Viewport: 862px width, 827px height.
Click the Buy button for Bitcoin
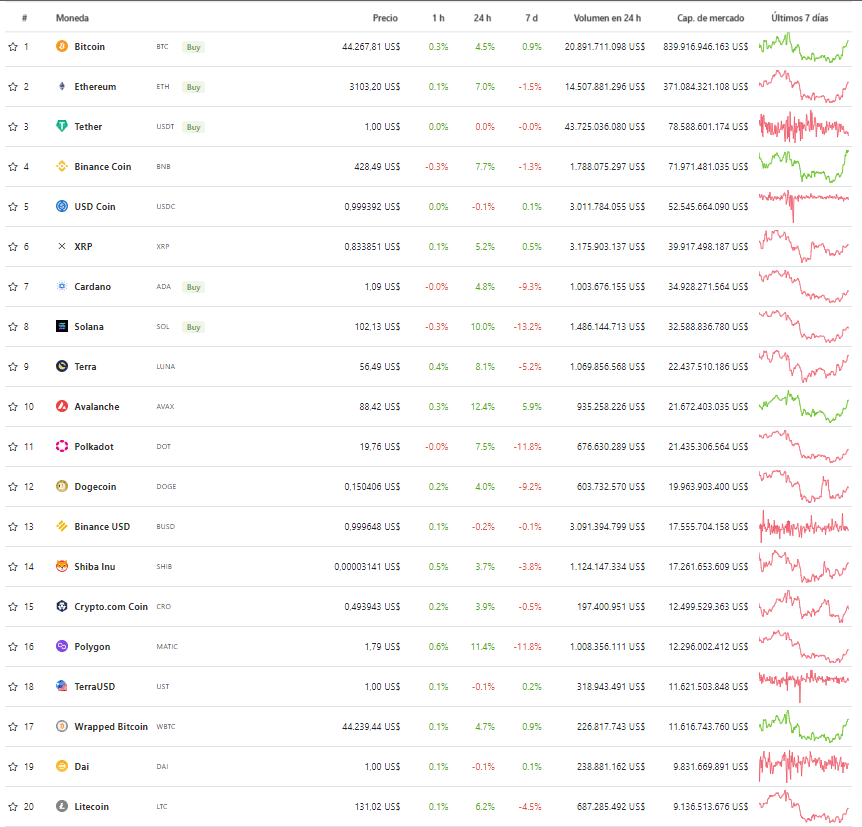(193, 47)
